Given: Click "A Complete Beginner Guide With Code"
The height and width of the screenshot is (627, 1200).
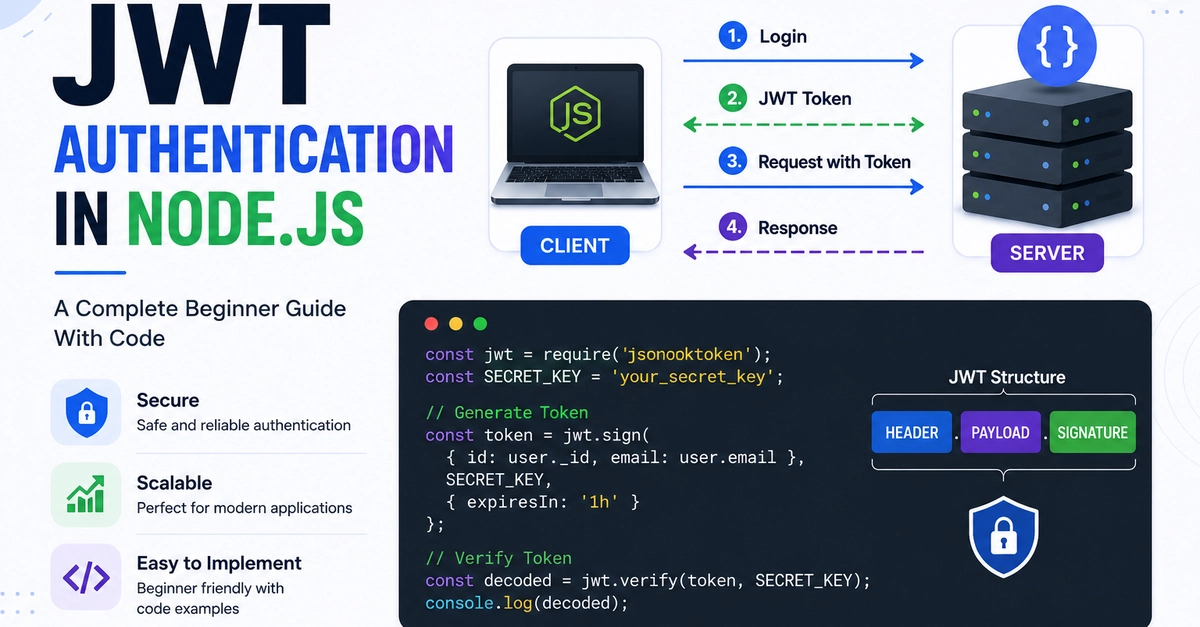Looking at the screenshot, I should point(200,323).
